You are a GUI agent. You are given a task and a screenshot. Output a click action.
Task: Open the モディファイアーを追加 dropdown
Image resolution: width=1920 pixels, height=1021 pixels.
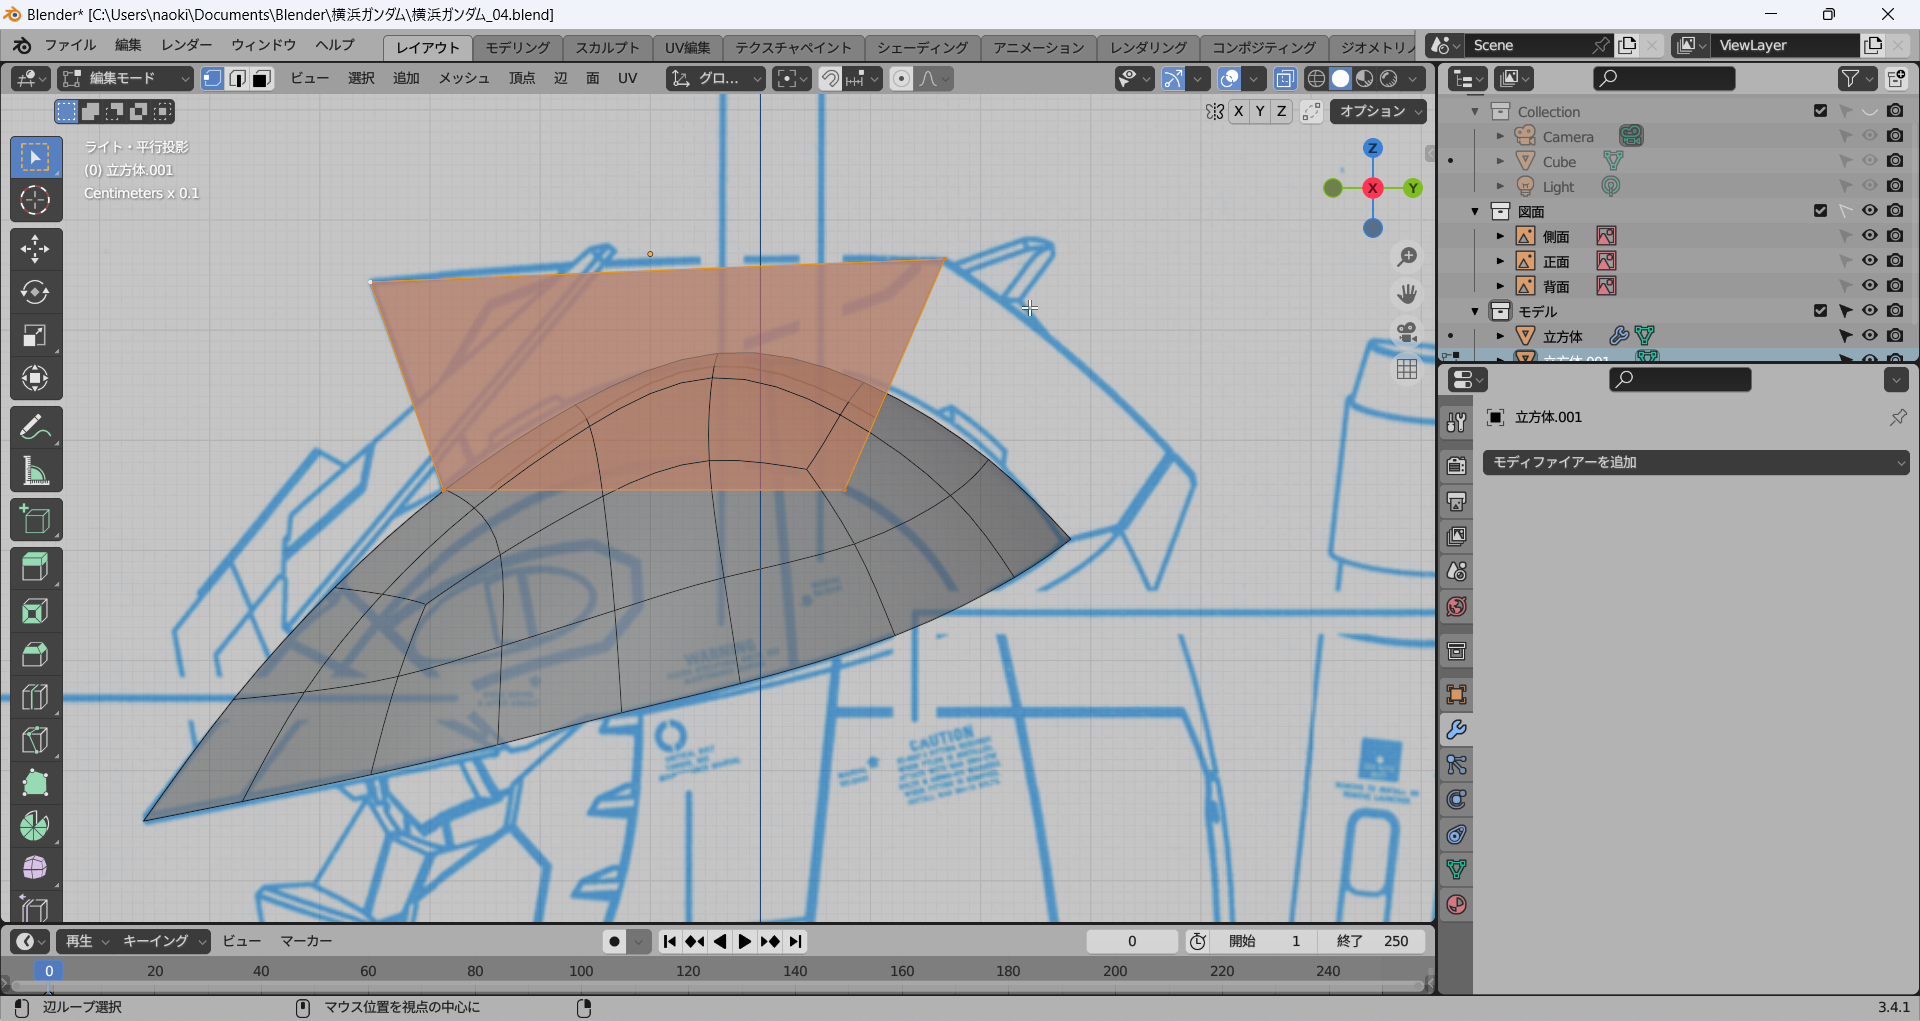point(1695,462)
